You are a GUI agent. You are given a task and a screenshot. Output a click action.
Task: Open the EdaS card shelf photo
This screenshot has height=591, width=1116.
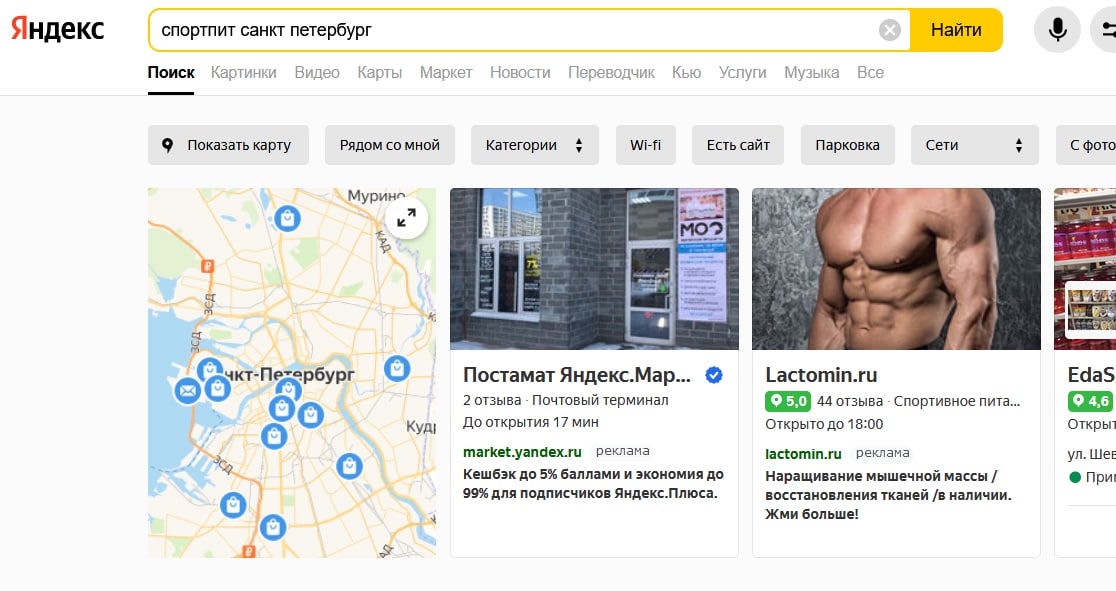(x=1085, y=268)
